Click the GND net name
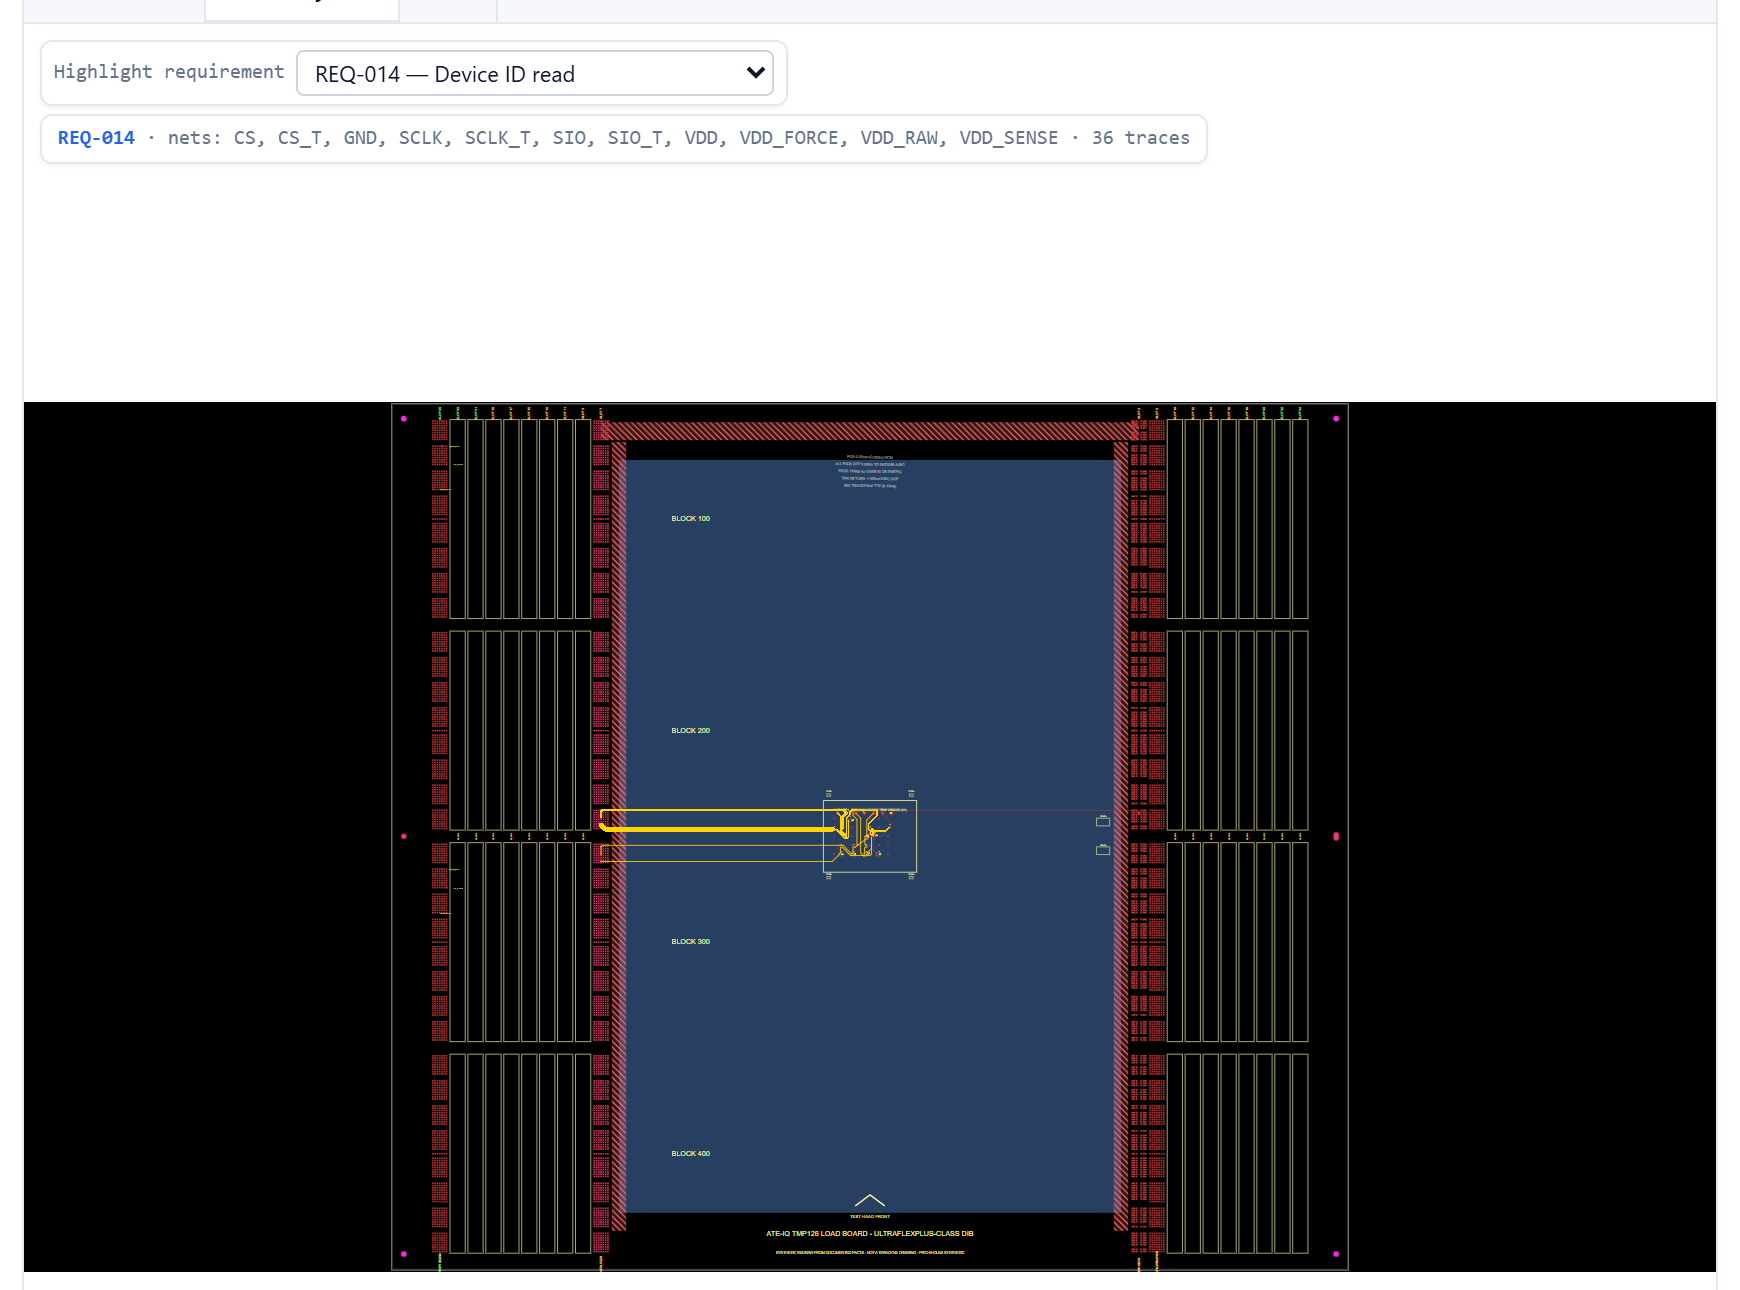1740x1290 pixels. [x=360, y=138]
